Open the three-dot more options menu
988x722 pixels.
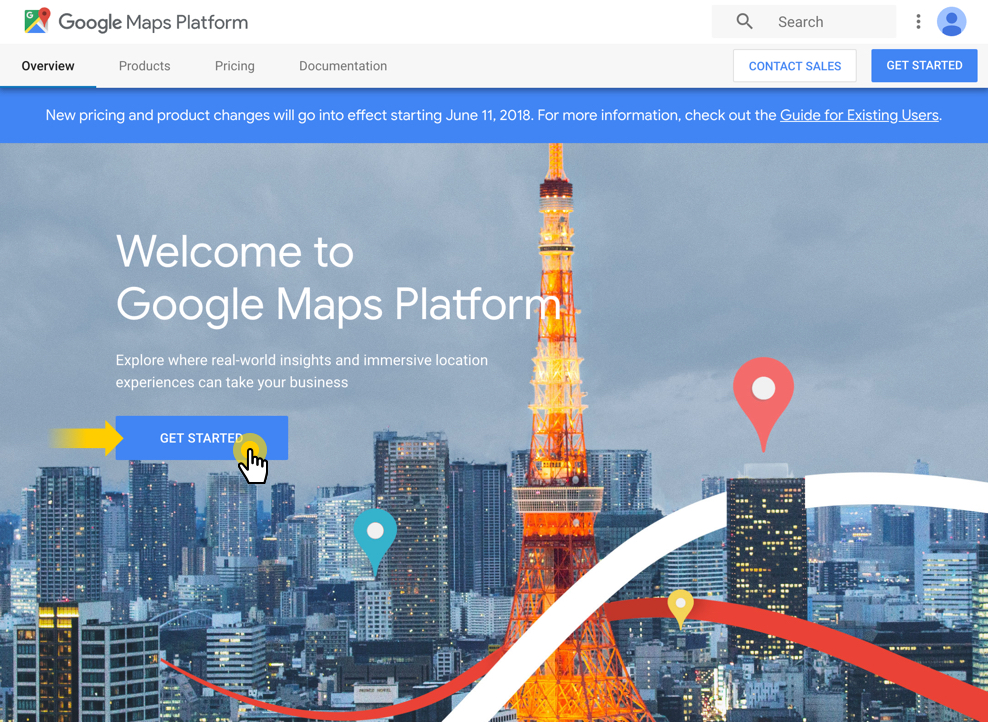click(x=918, y=21)
